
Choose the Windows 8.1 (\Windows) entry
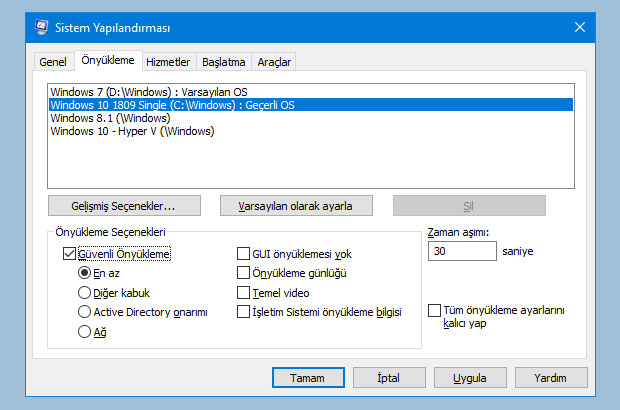coord(310,118)
